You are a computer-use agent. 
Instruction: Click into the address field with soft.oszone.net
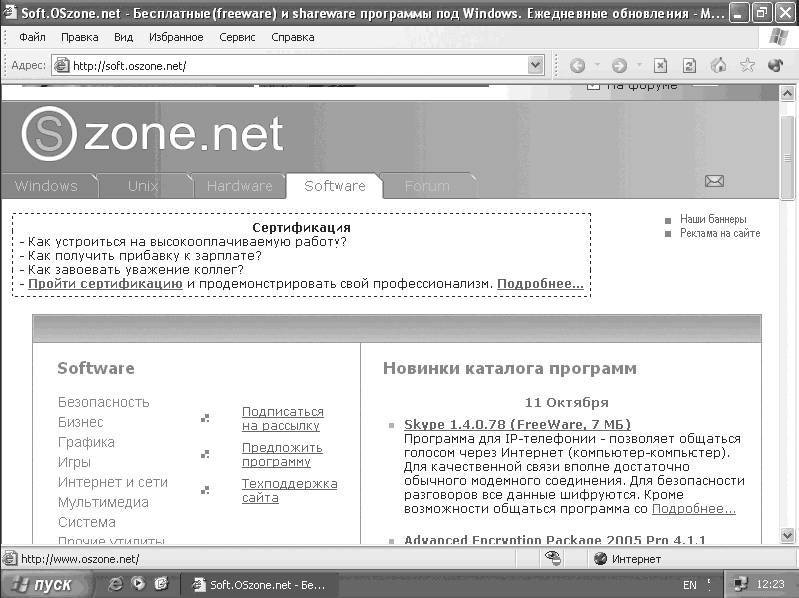pyautogui.click(x=298, y=66)
